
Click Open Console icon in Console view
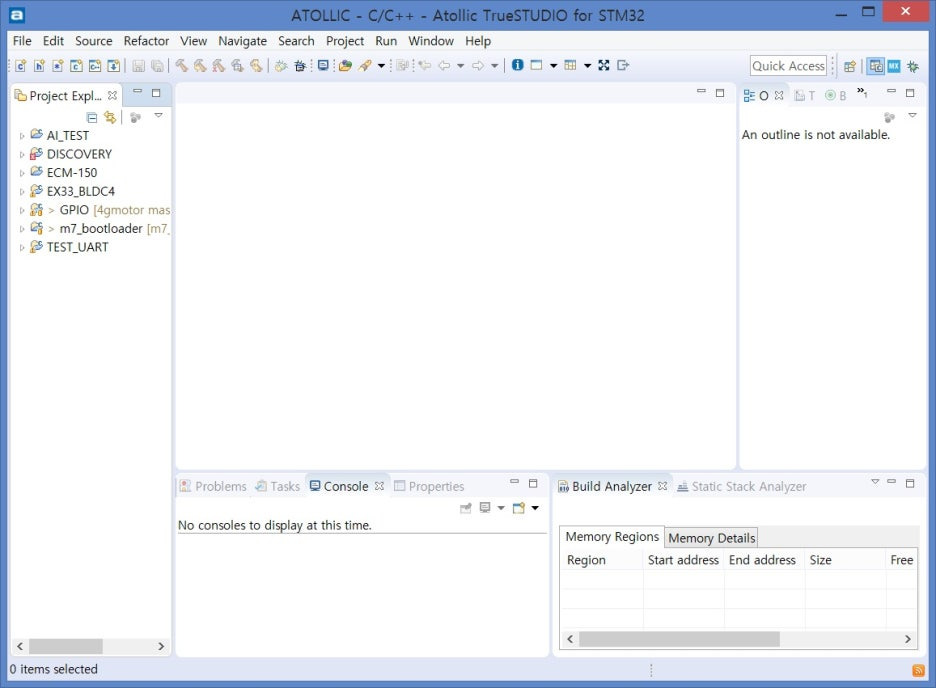pyautogui.click(x=518, y=508)
